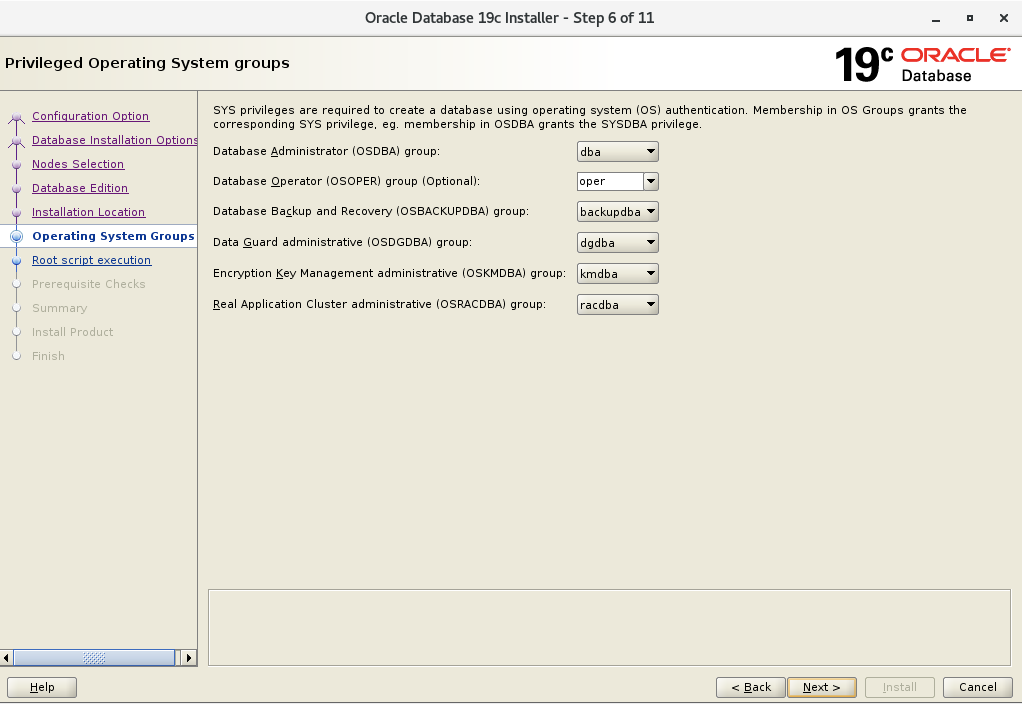Proceed with the Next button

(821, 687)
